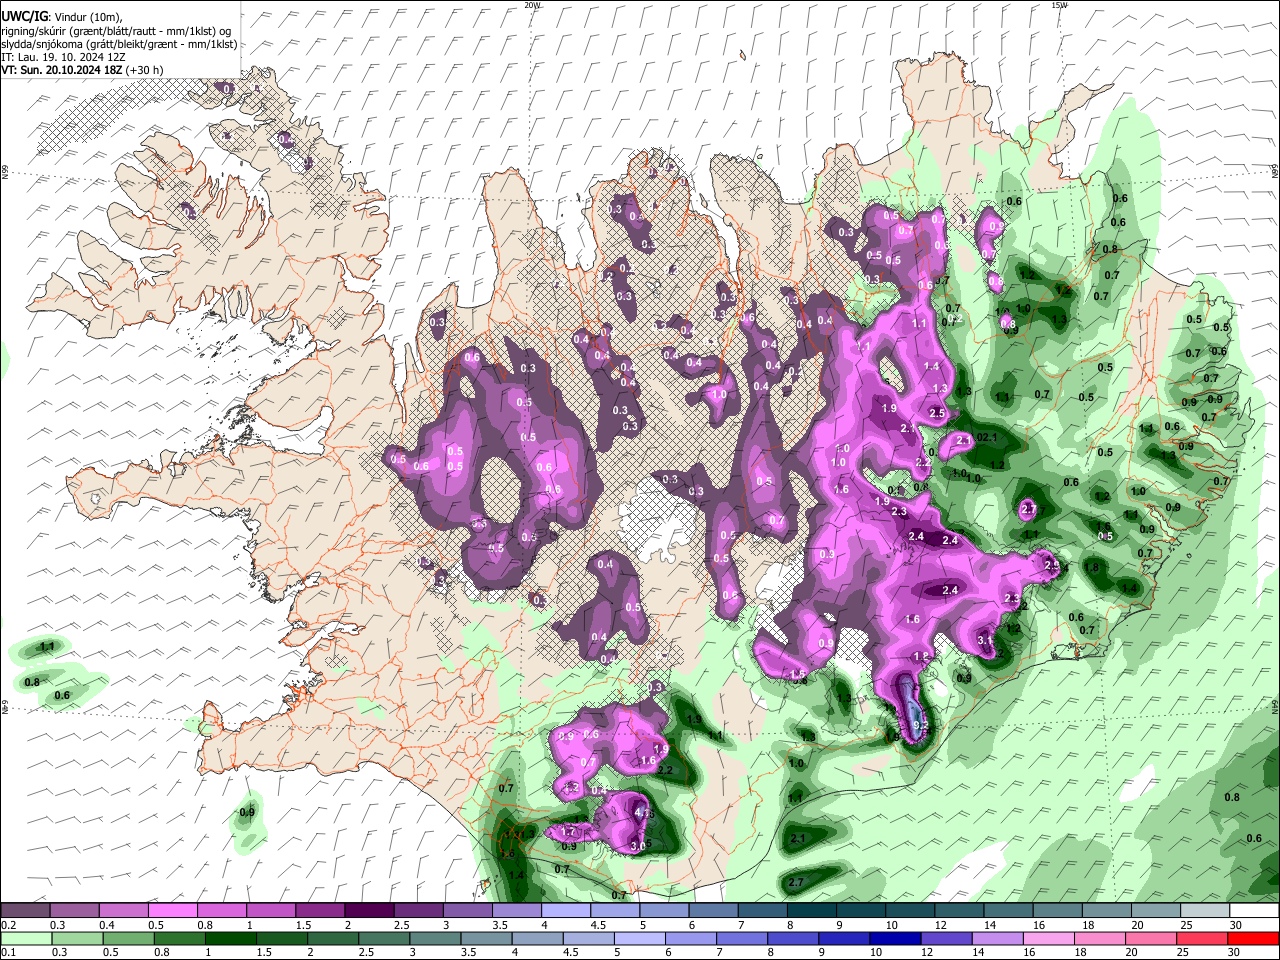The height and width of the screenshot is (960, 1280).
Task: Click purple swatch between 1.5 and 2
Action: (320, 911)
